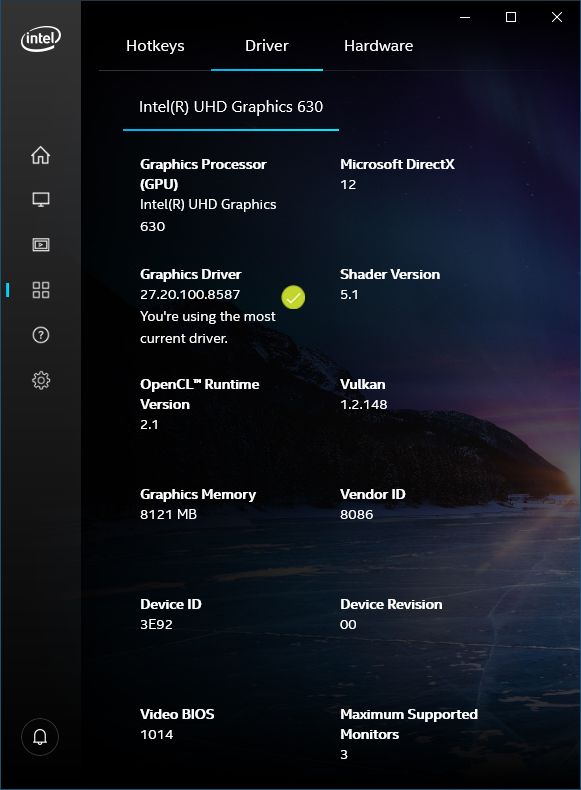Open Display settings monitor icon

click(41, 200)
